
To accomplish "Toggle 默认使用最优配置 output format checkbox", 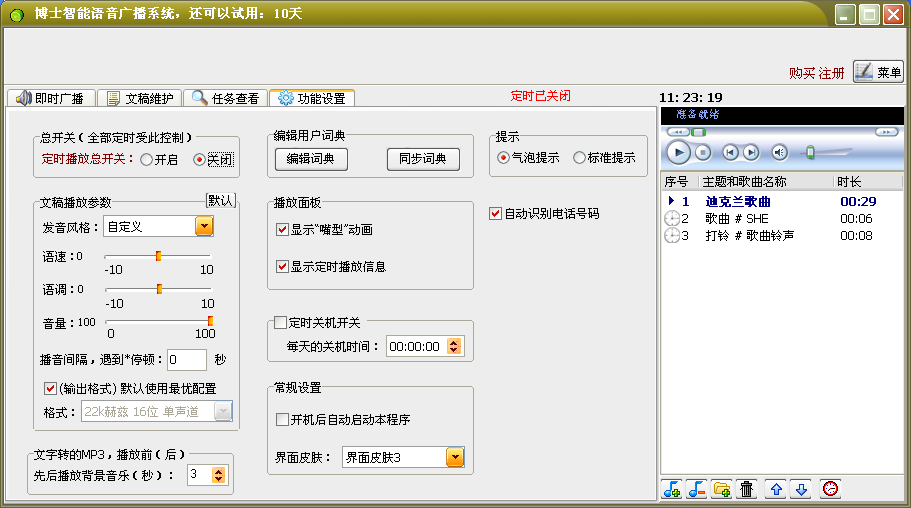I will pyautogui.click(x=130, y=388).
